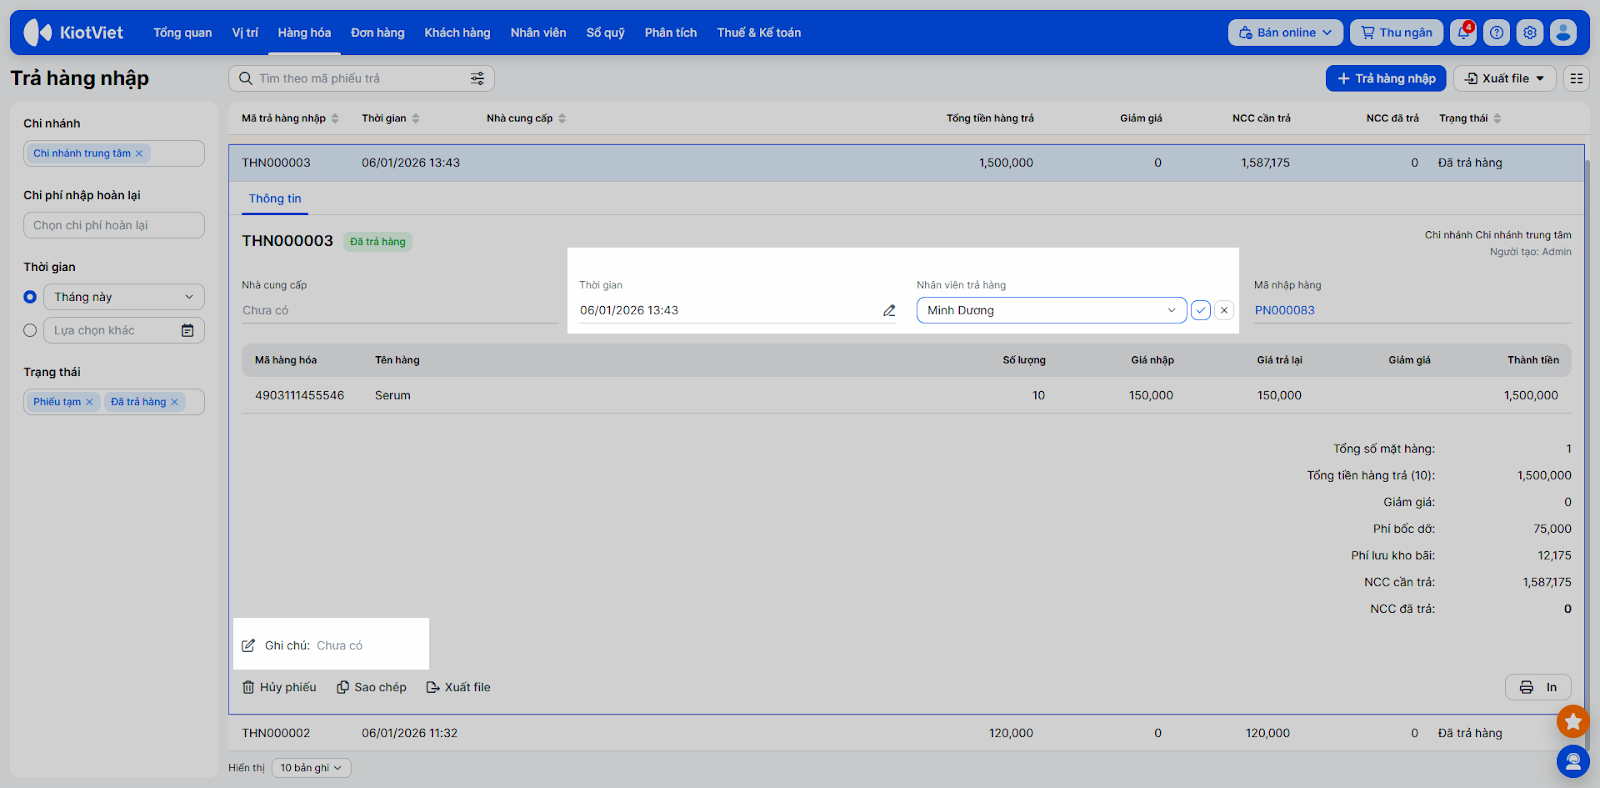1600x788 pixels.
Task: Click the pencil icon to edit time
Action: pos(889,311)
